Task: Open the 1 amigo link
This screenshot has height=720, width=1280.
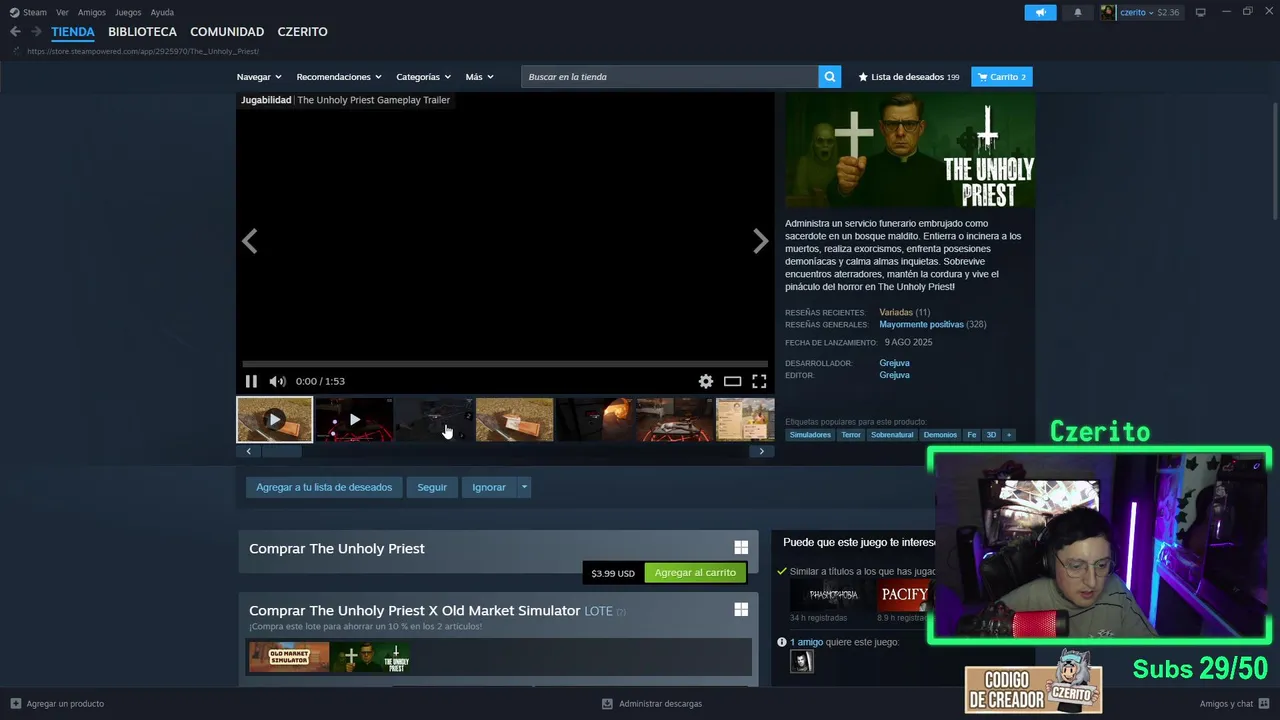Action: pos(806,642)
